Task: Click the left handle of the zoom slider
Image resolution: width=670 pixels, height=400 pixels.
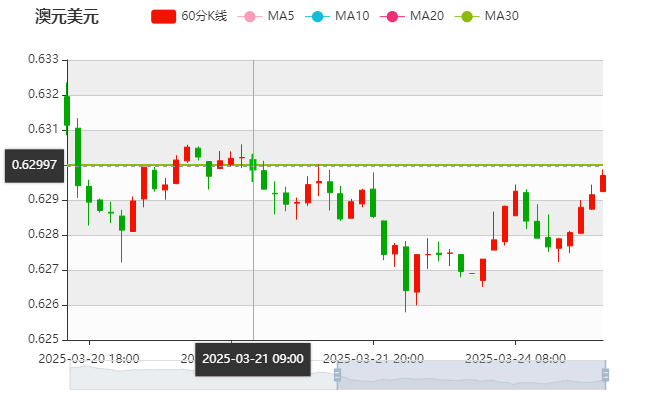Action: click(x=334, y=375)
